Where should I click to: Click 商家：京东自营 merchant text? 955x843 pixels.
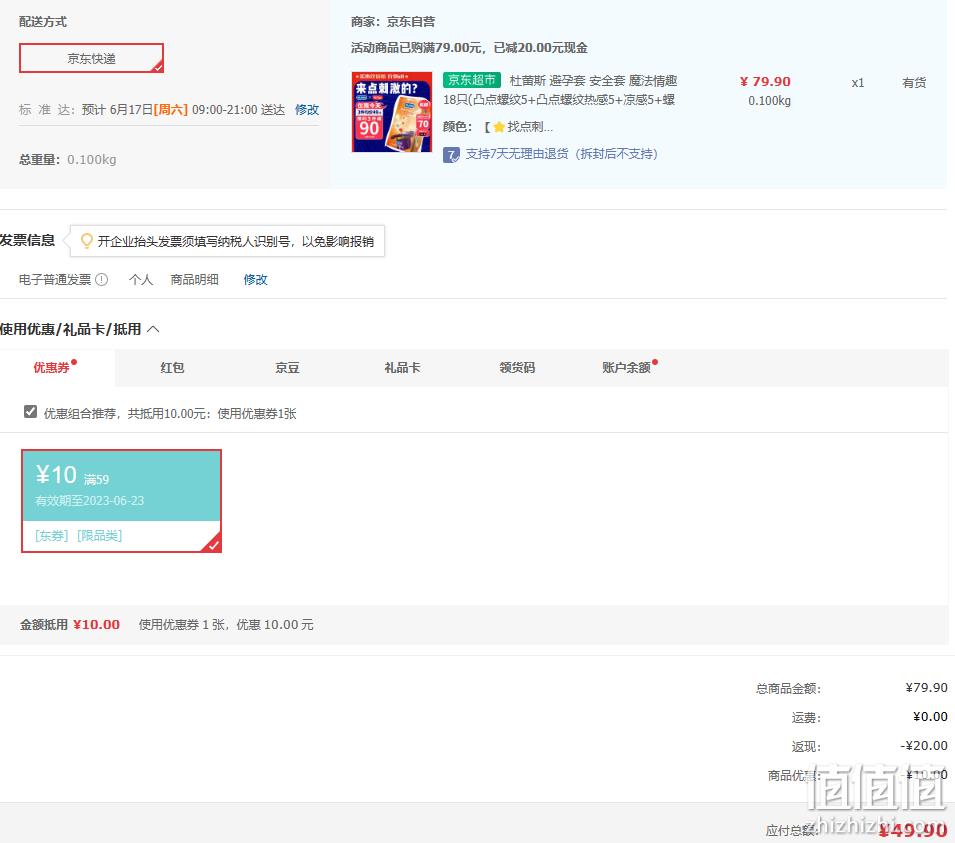coord(393,22)
